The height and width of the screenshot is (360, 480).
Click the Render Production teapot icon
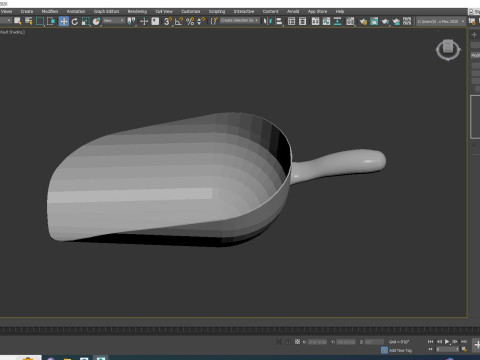pyautogui.click(x=385, y=21)
